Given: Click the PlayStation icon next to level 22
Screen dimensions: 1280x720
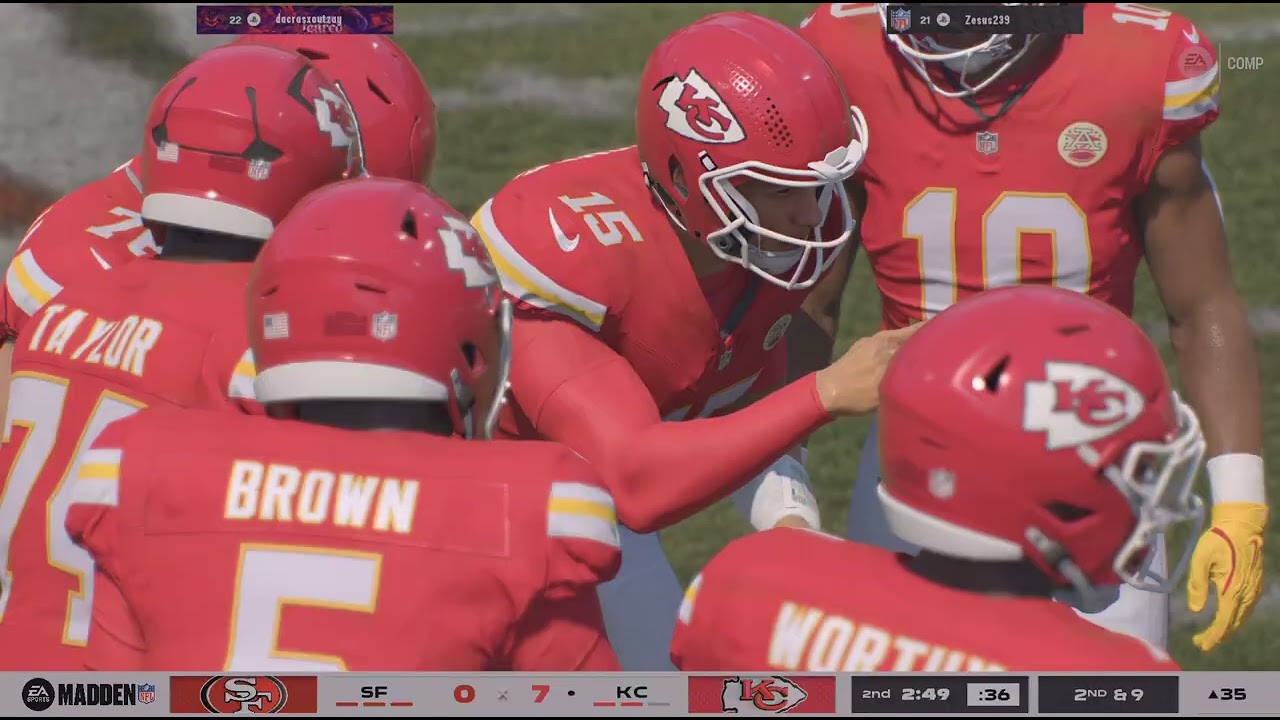Looking at the screenshot, I should coord(253,18).
